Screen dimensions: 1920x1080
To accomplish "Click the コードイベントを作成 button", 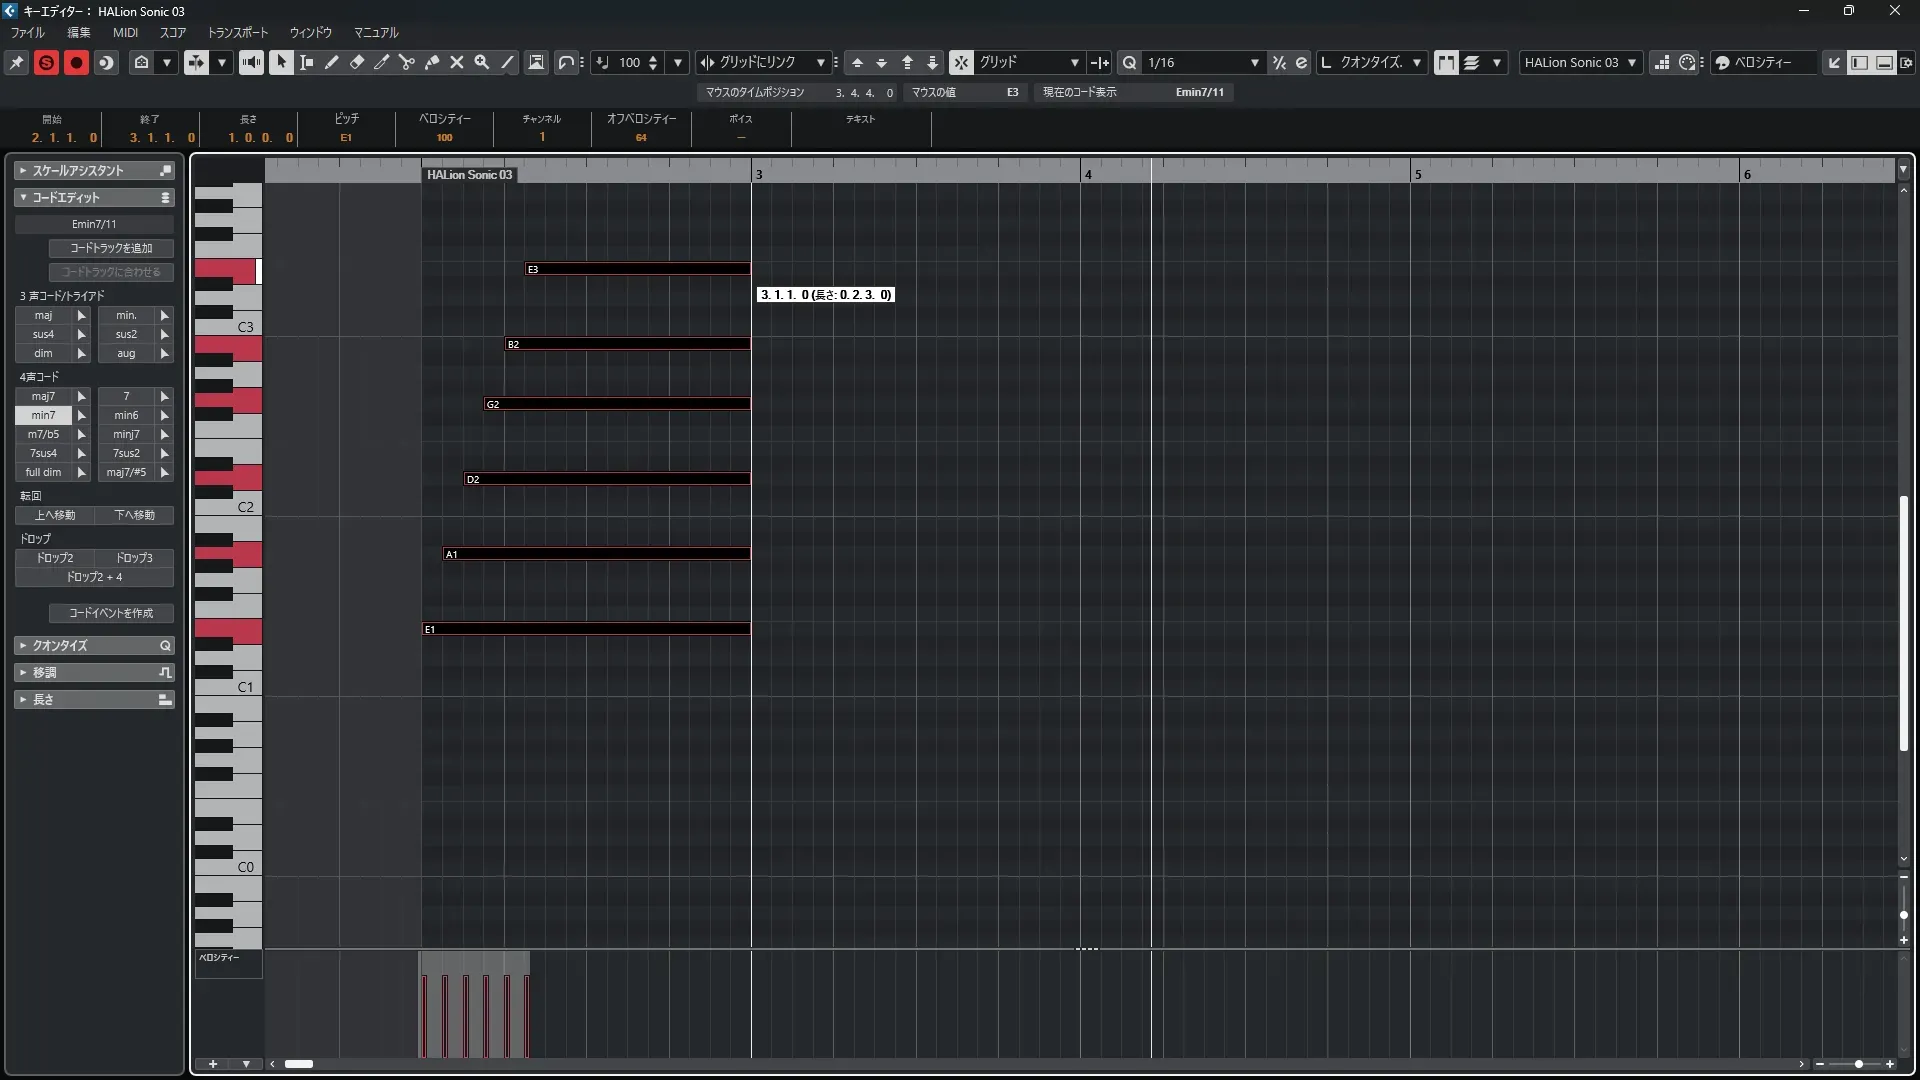I will (111, 613).
